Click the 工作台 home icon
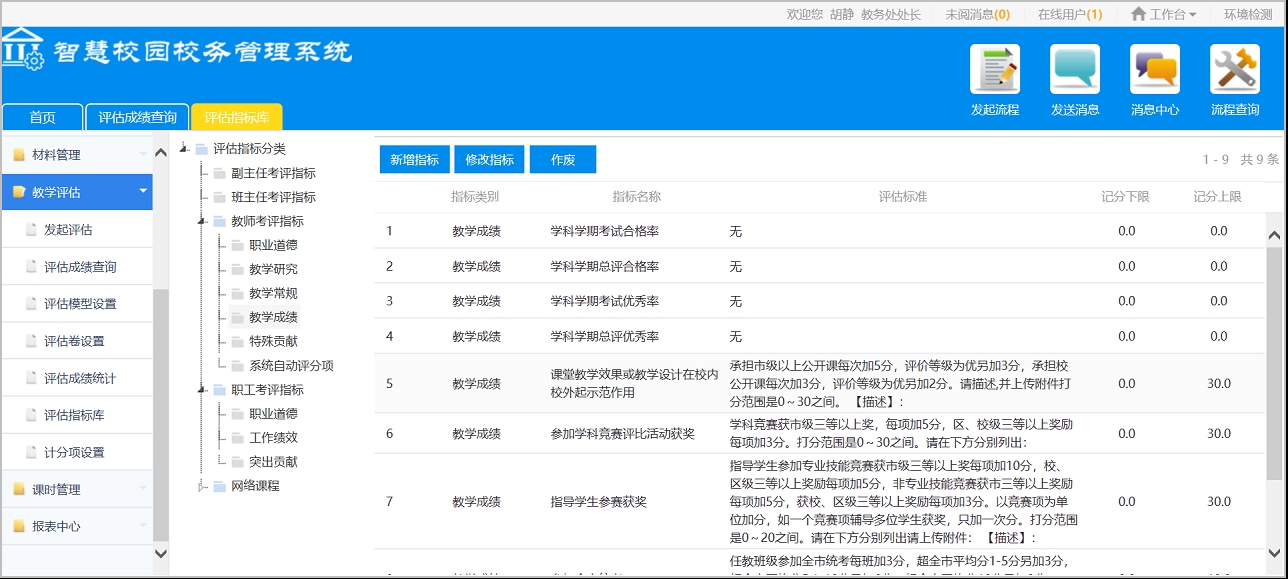 click(x=1138, y=14)
